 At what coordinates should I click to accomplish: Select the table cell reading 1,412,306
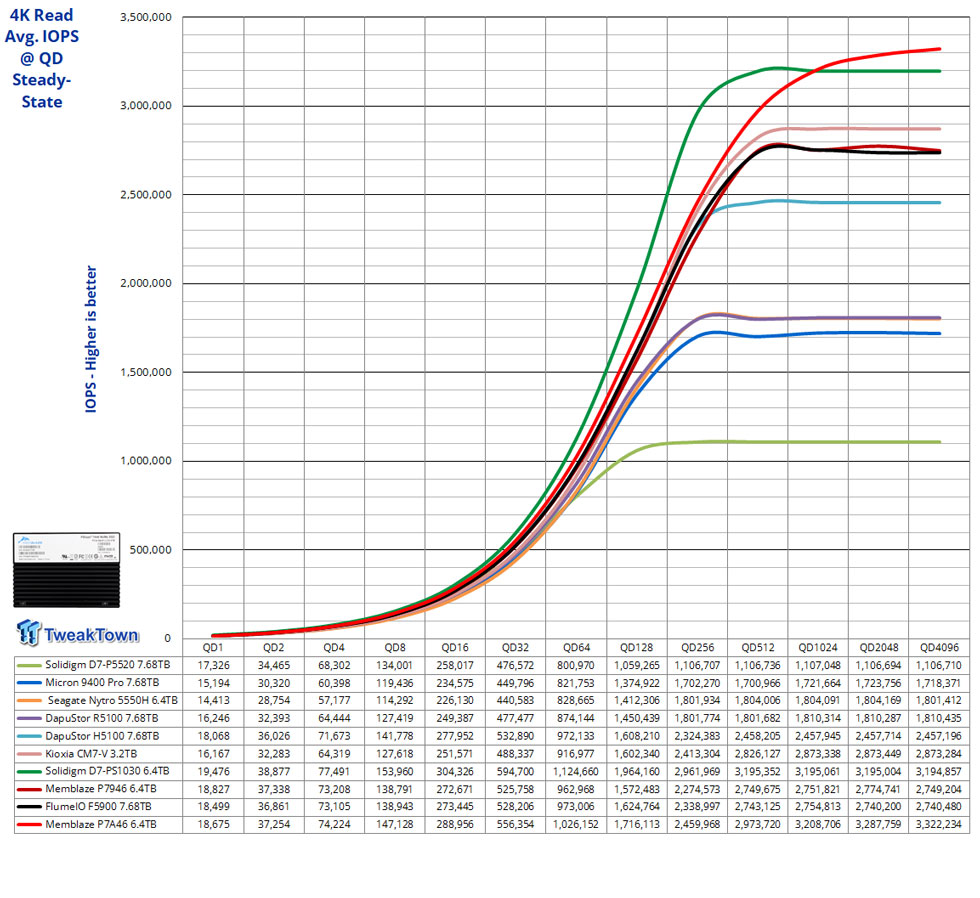click(x=637, y=701)
